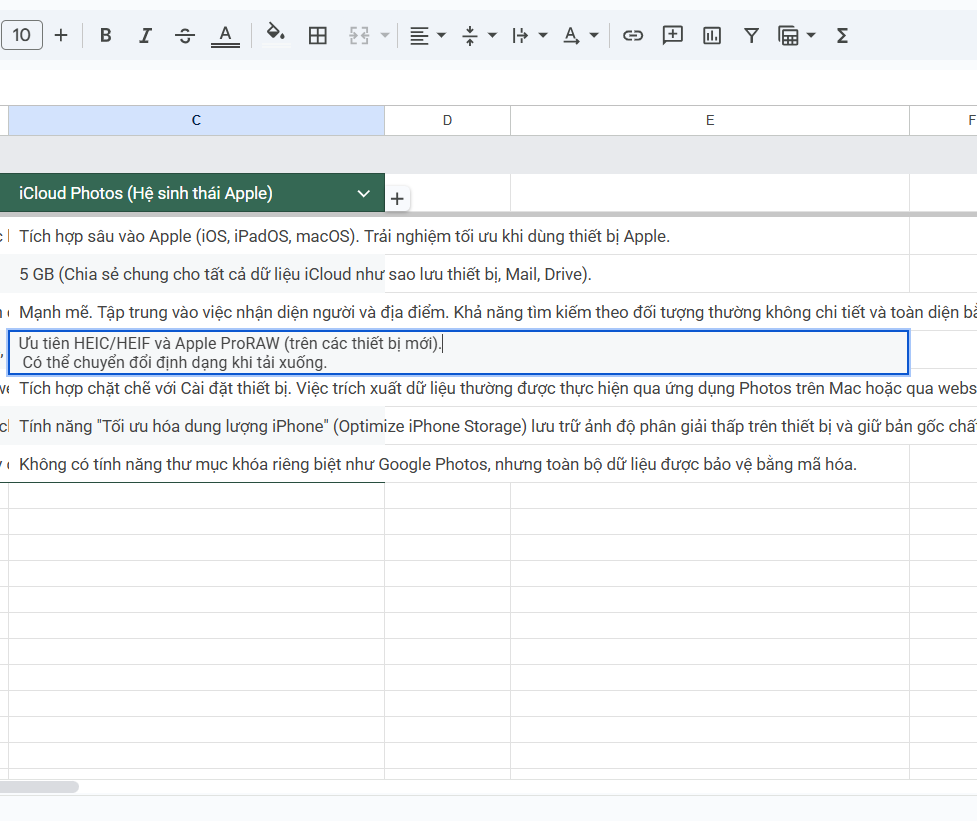Insert a link
Image resolution: width=977 pixels, height=821 pixels.
click(x=632, y=36)
